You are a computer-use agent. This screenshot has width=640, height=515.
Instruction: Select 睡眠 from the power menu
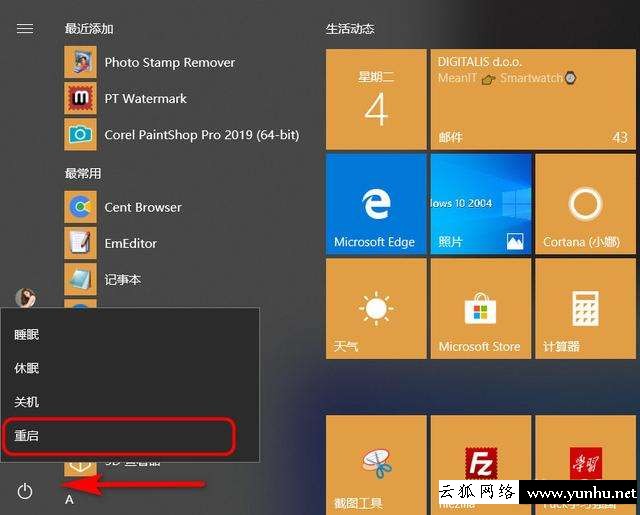pos(130,335)
